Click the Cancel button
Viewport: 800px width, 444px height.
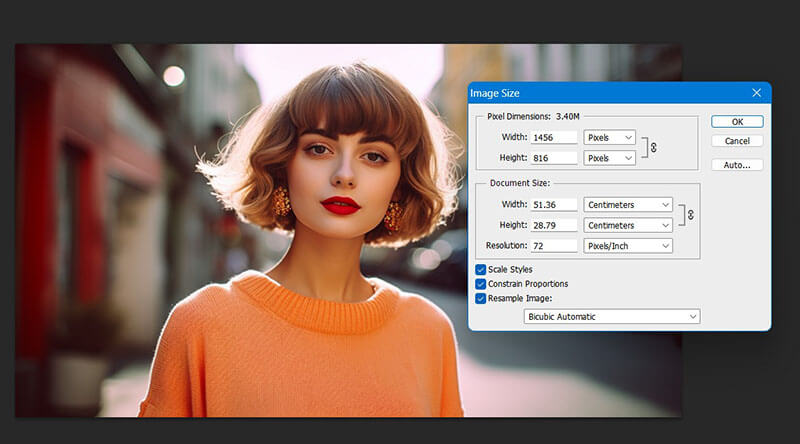[737, 141]
